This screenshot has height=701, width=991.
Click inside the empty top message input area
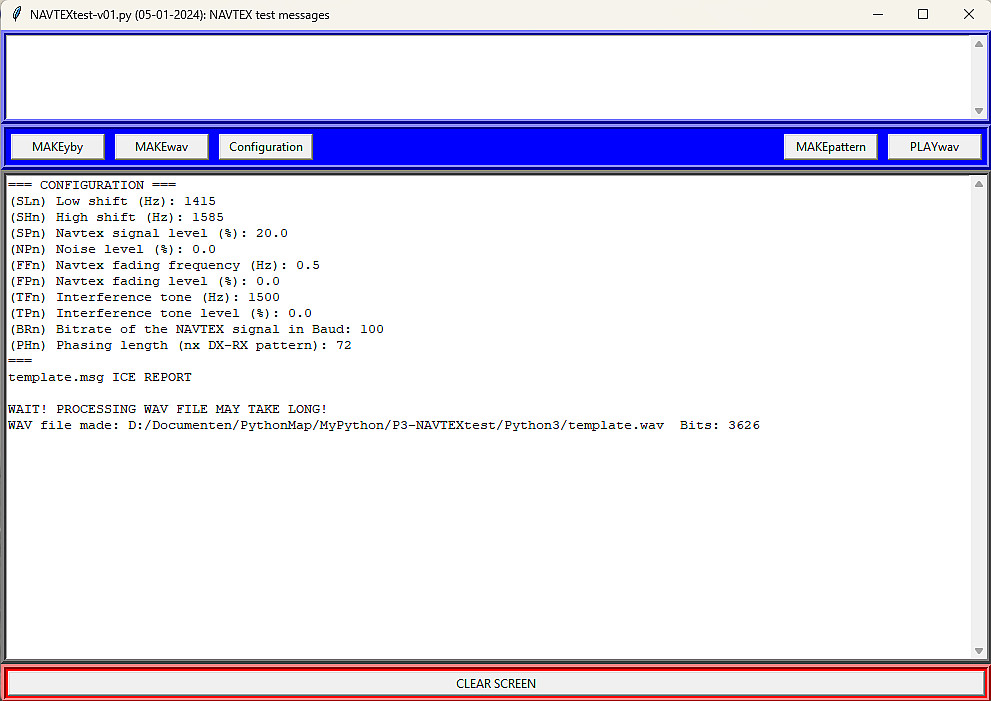point(488,77)
